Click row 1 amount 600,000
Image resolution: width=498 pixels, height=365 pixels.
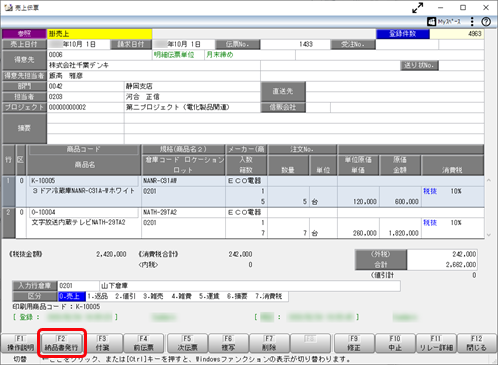click(x=407, y=202)
